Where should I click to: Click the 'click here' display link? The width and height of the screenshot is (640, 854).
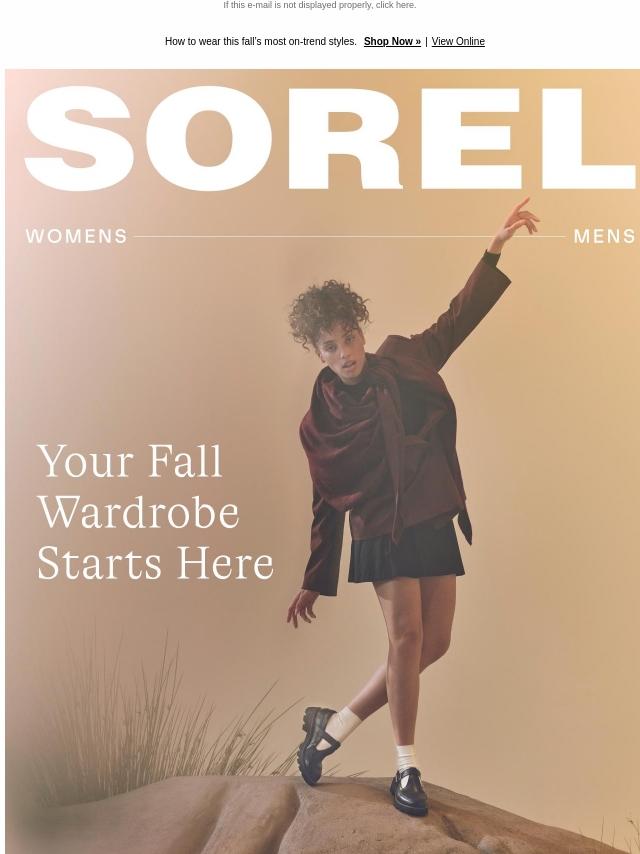point(395,5)
